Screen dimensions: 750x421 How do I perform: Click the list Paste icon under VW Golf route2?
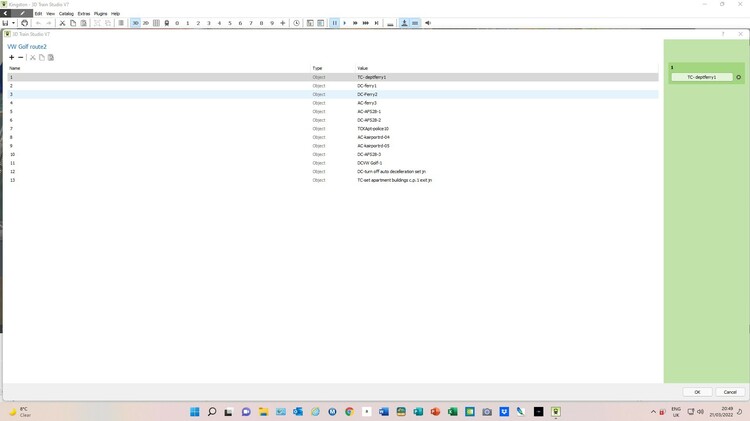pos(51,57)
